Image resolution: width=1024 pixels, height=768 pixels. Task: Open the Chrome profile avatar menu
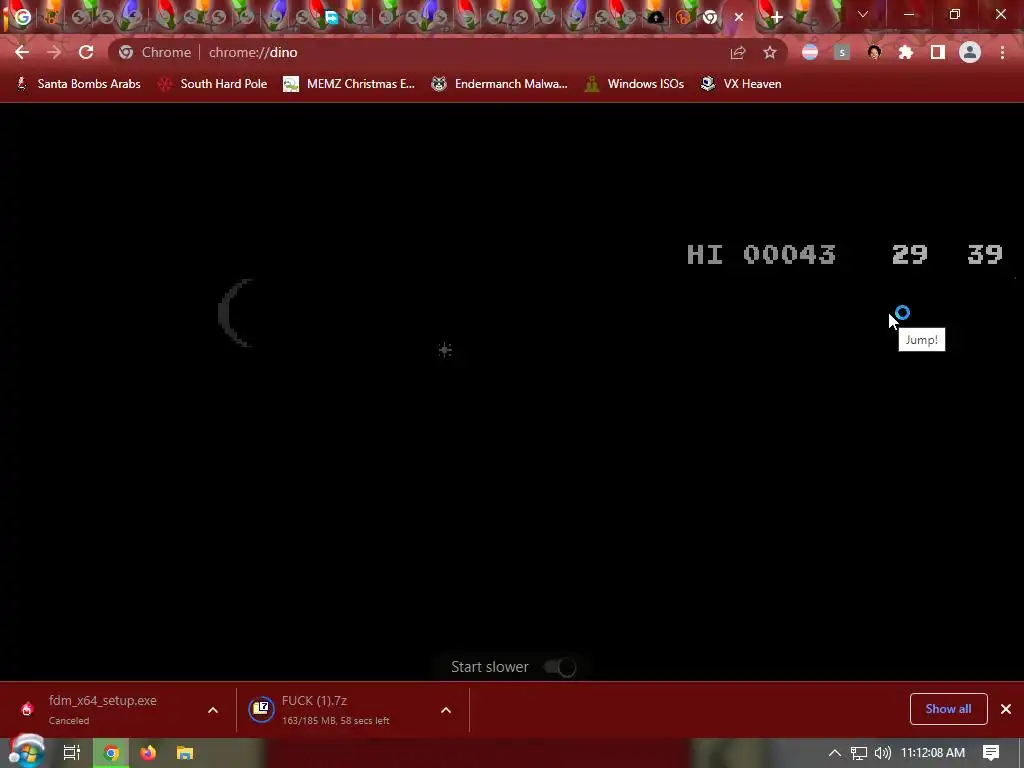pyautogui.click(x=970, y=52)
